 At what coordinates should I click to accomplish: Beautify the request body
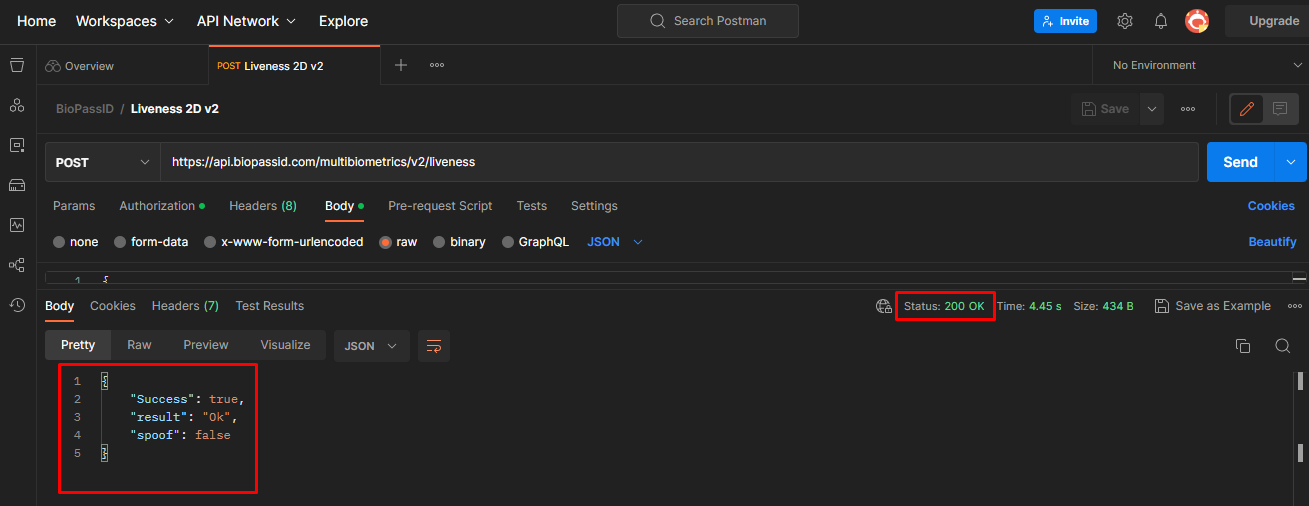(1272, 242)
